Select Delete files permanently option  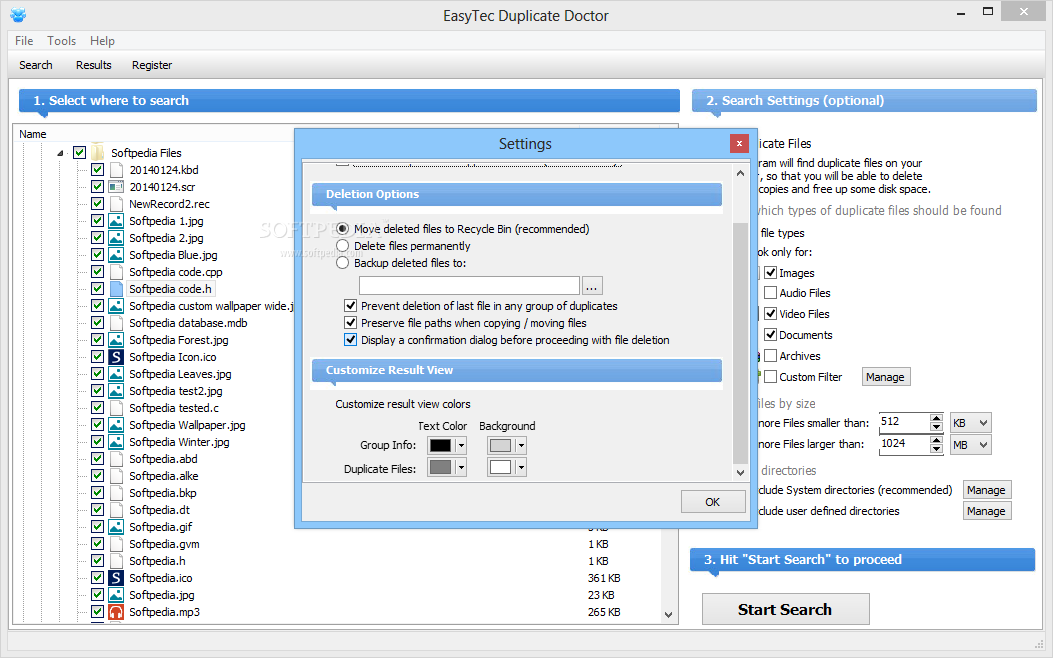pos(342,246)
